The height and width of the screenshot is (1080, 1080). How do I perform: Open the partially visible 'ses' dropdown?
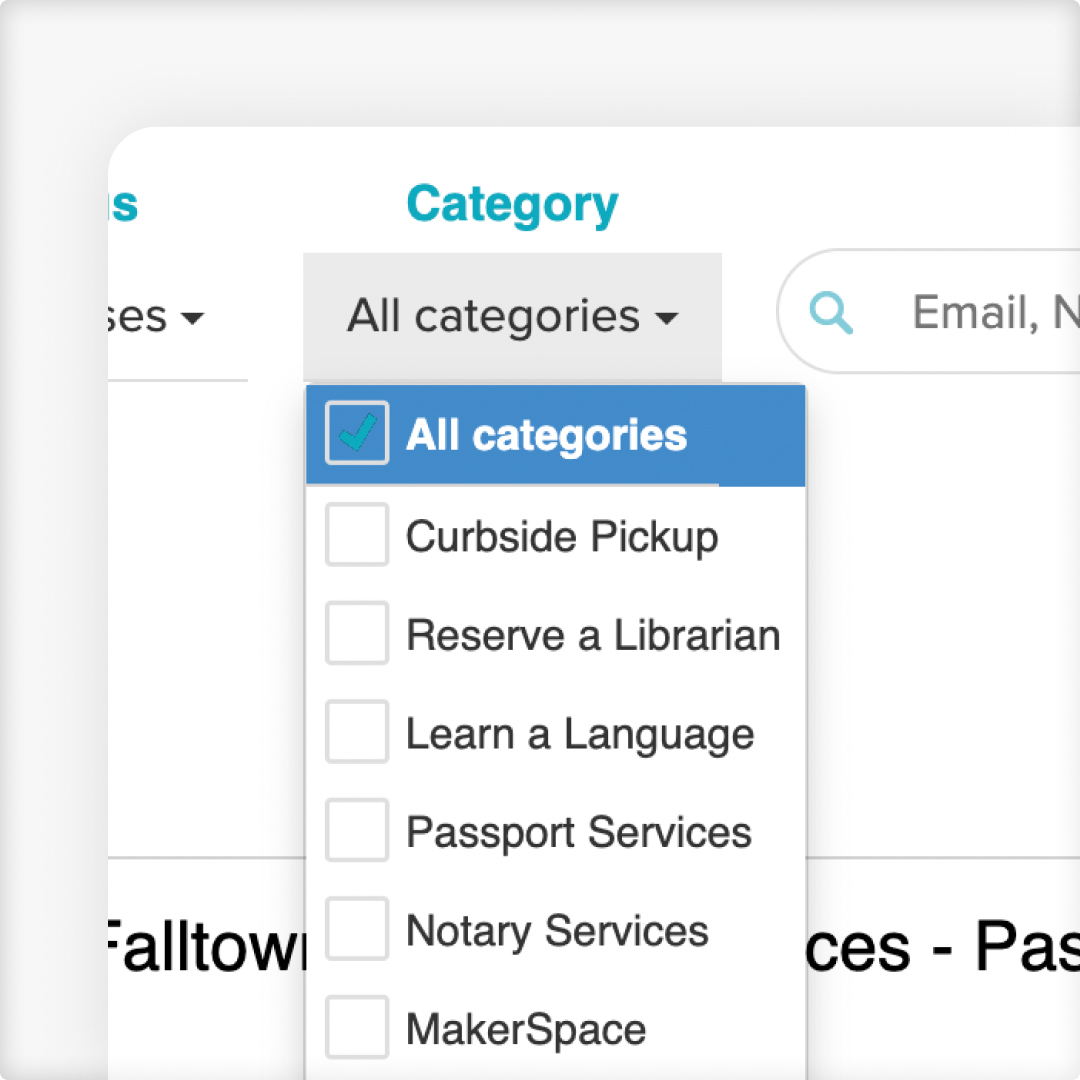click(x=157, y=317)
